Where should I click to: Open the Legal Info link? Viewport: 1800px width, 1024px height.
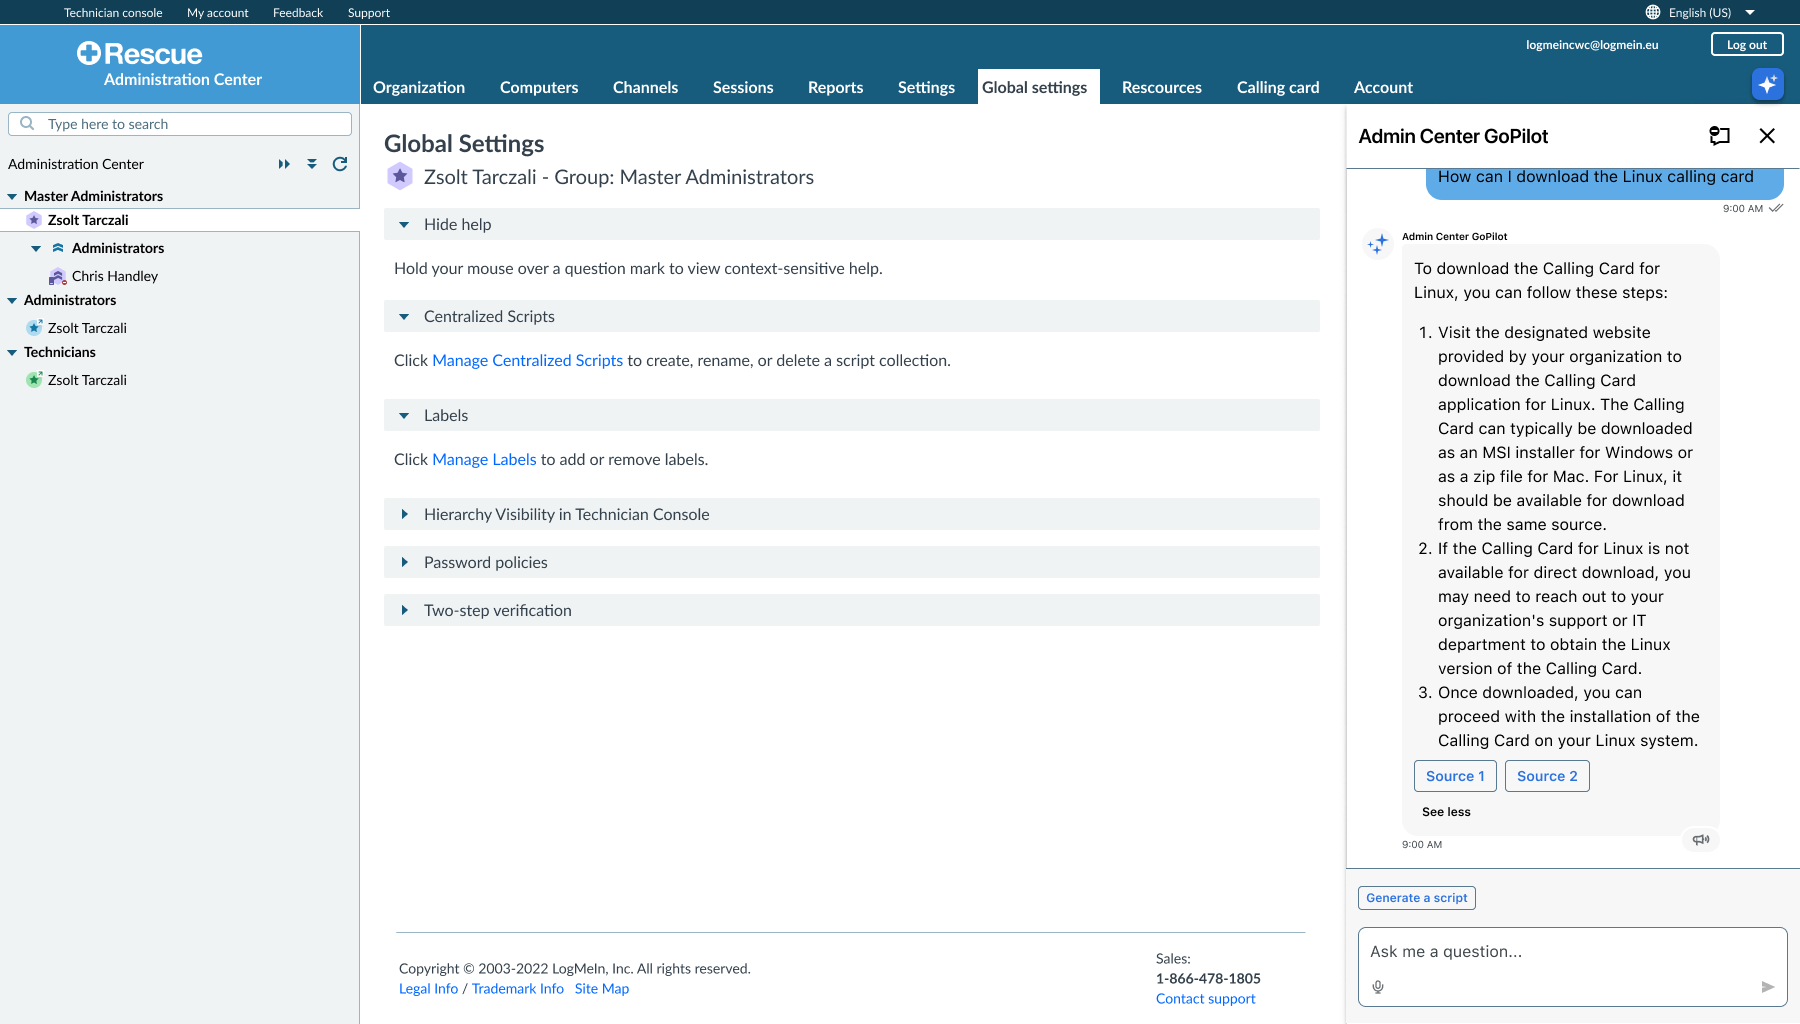coord(428,988)
